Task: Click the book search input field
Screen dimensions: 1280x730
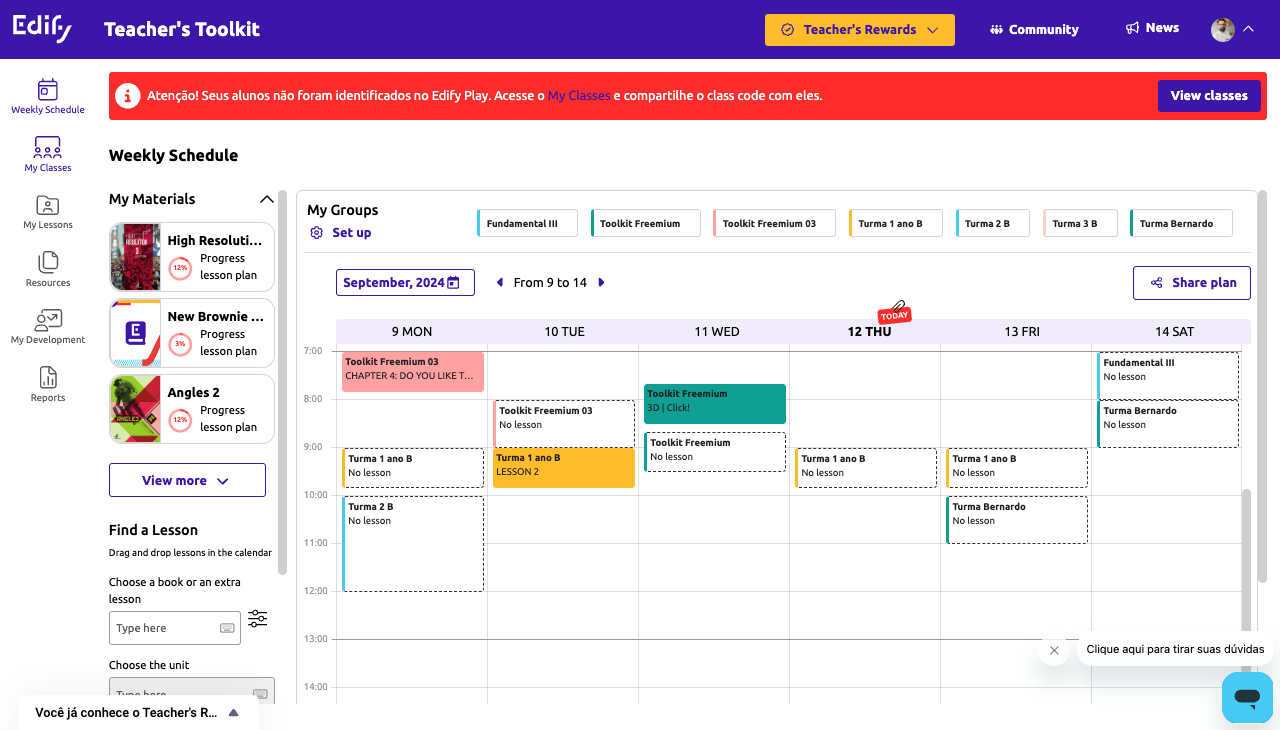Action: tap(166, 628)
